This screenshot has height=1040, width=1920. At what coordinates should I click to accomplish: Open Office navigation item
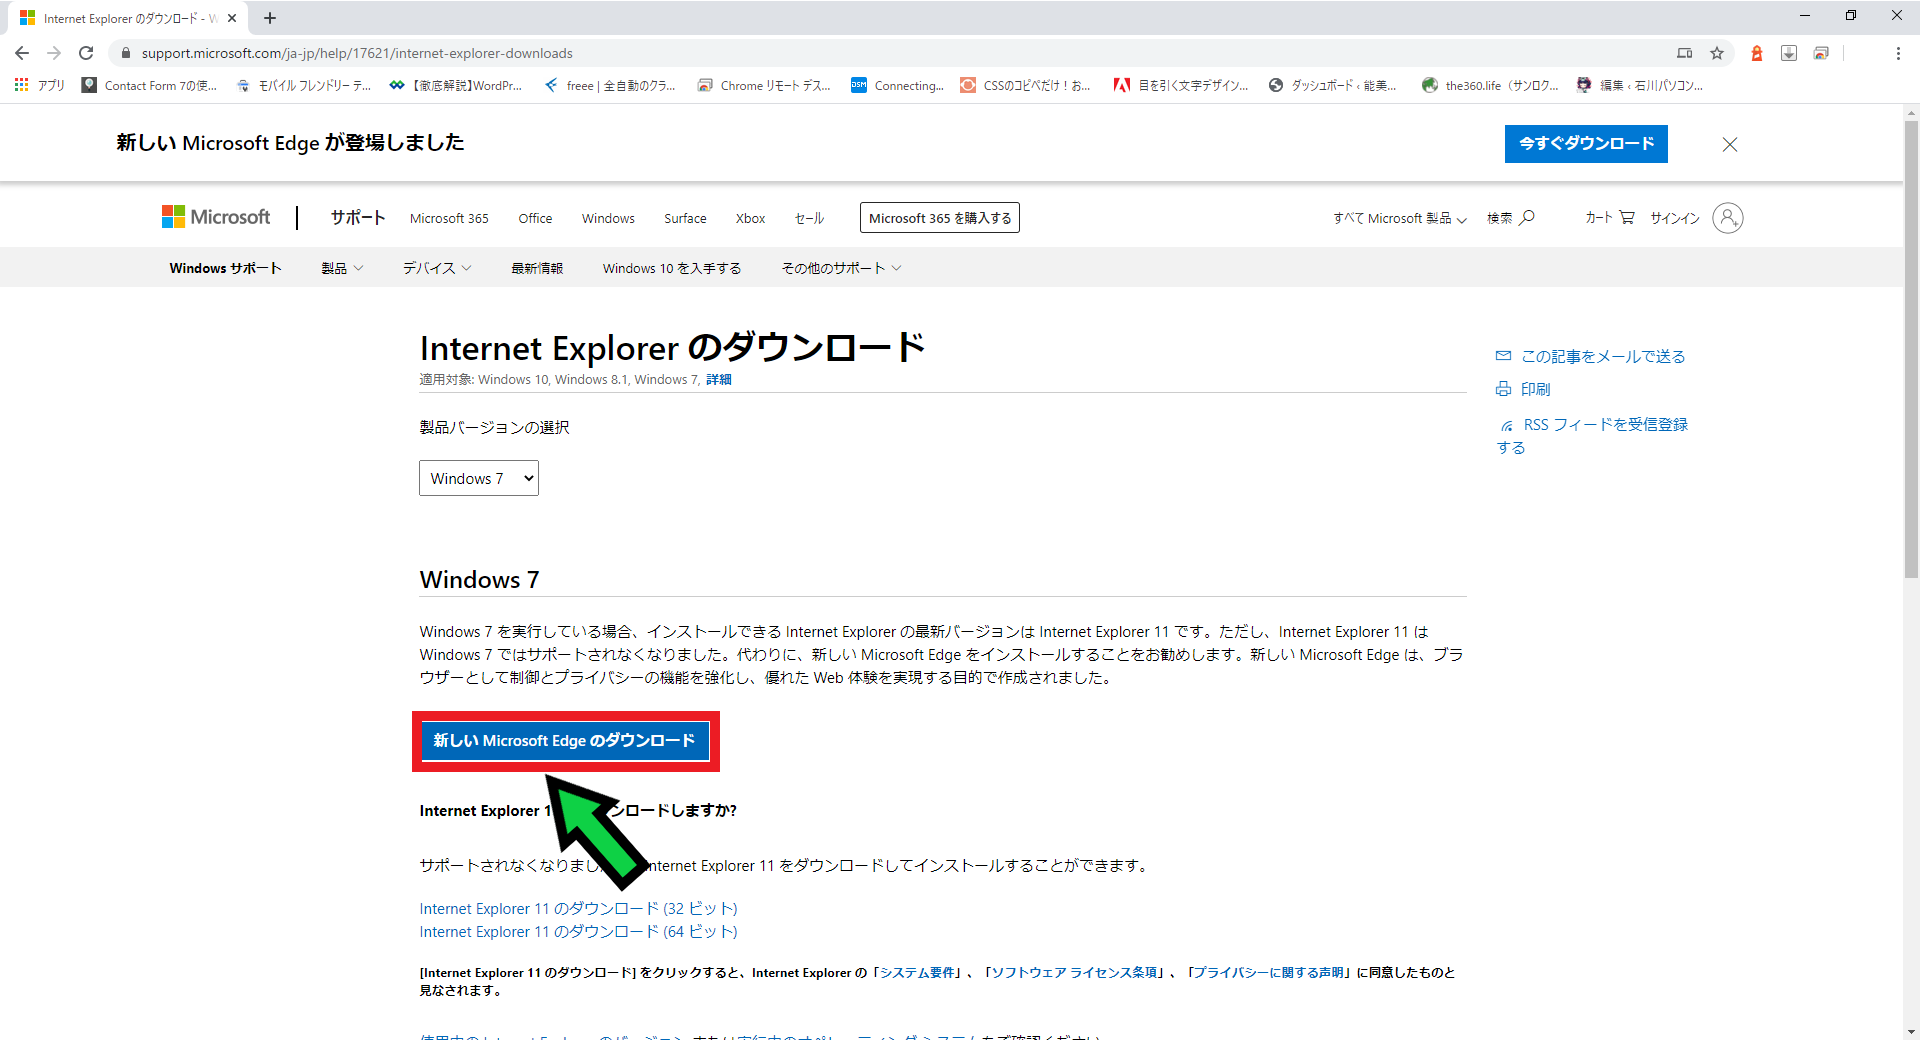tap(535, 218)
